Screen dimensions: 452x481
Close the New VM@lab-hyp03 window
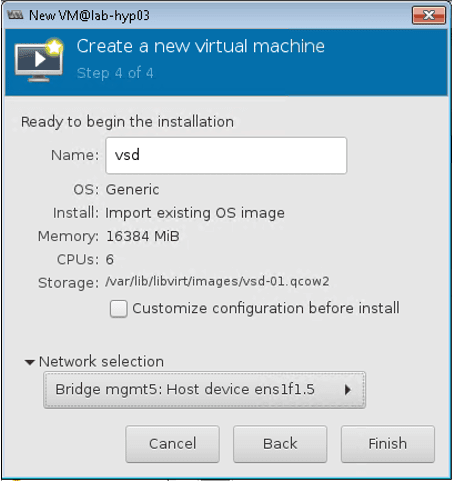429,15
